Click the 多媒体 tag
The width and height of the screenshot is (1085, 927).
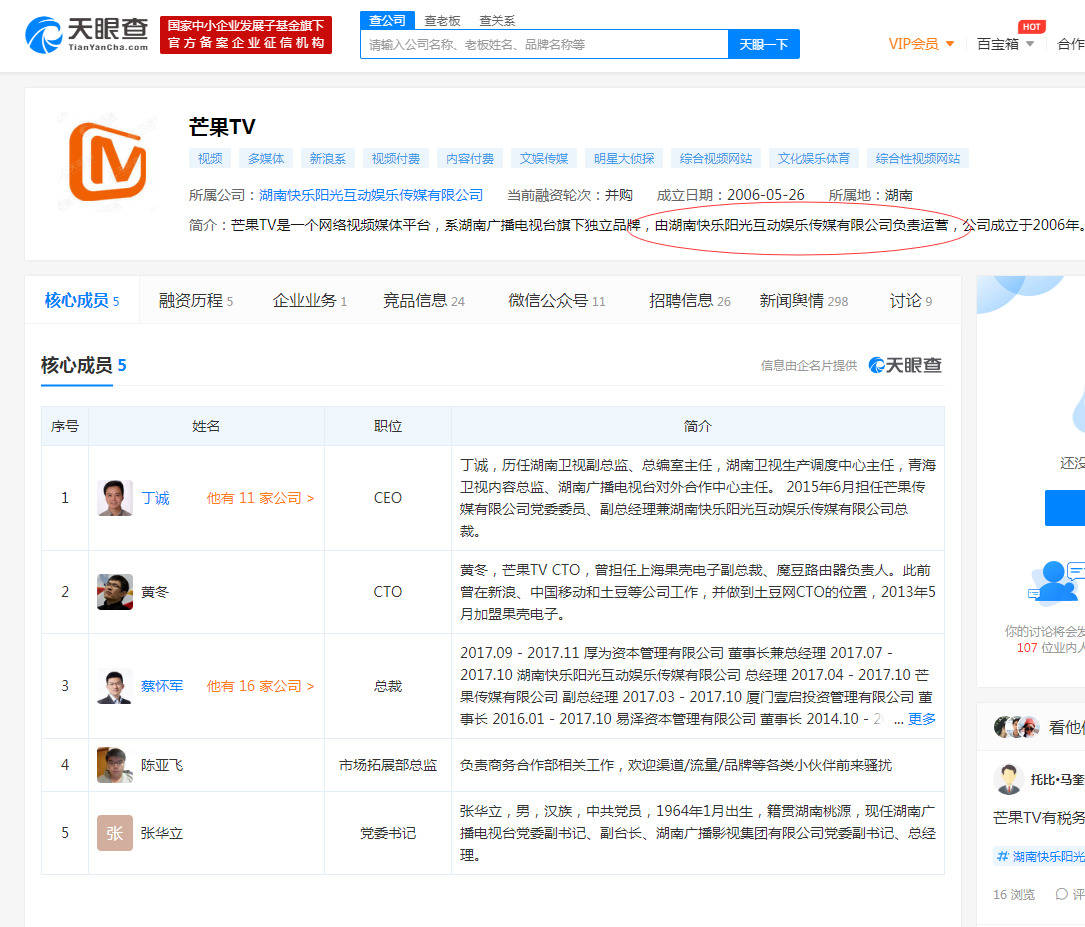266,158
